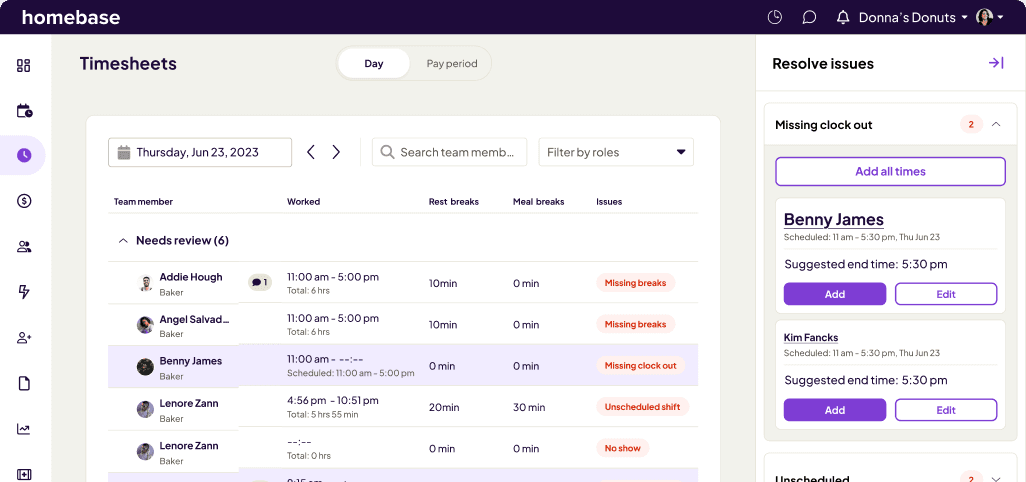Viewport: 1026px width, 482px height.
Task: Switch to the Day view tab
Action: click(374, 63)
